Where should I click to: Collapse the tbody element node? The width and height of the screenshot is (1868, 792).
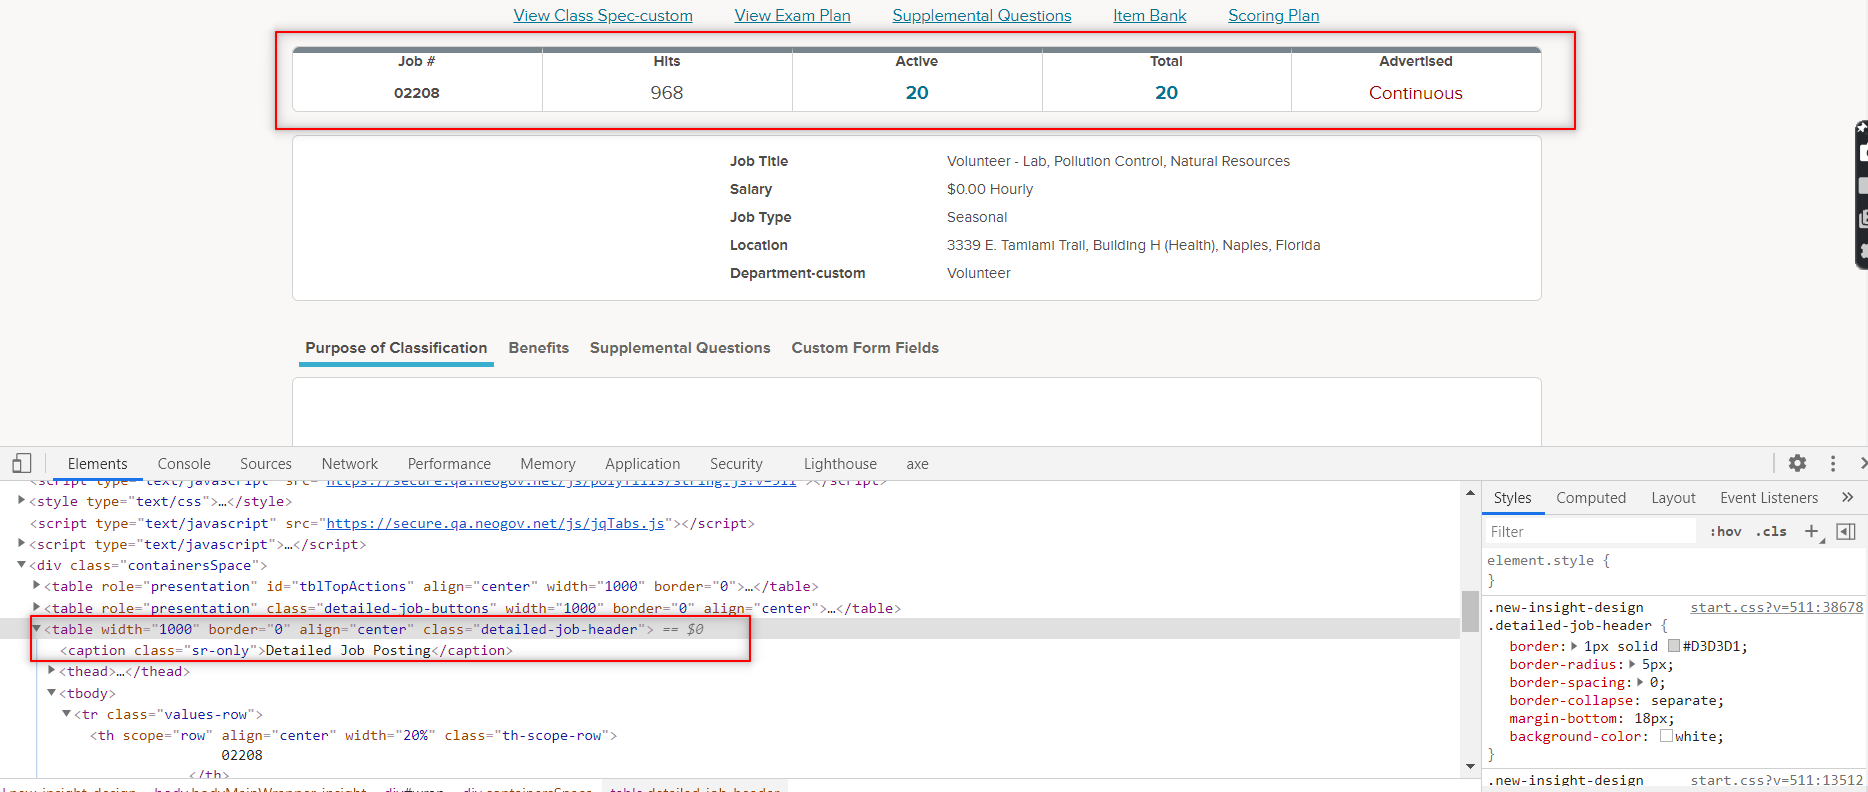pyautogui.click(x=52, y=693)
